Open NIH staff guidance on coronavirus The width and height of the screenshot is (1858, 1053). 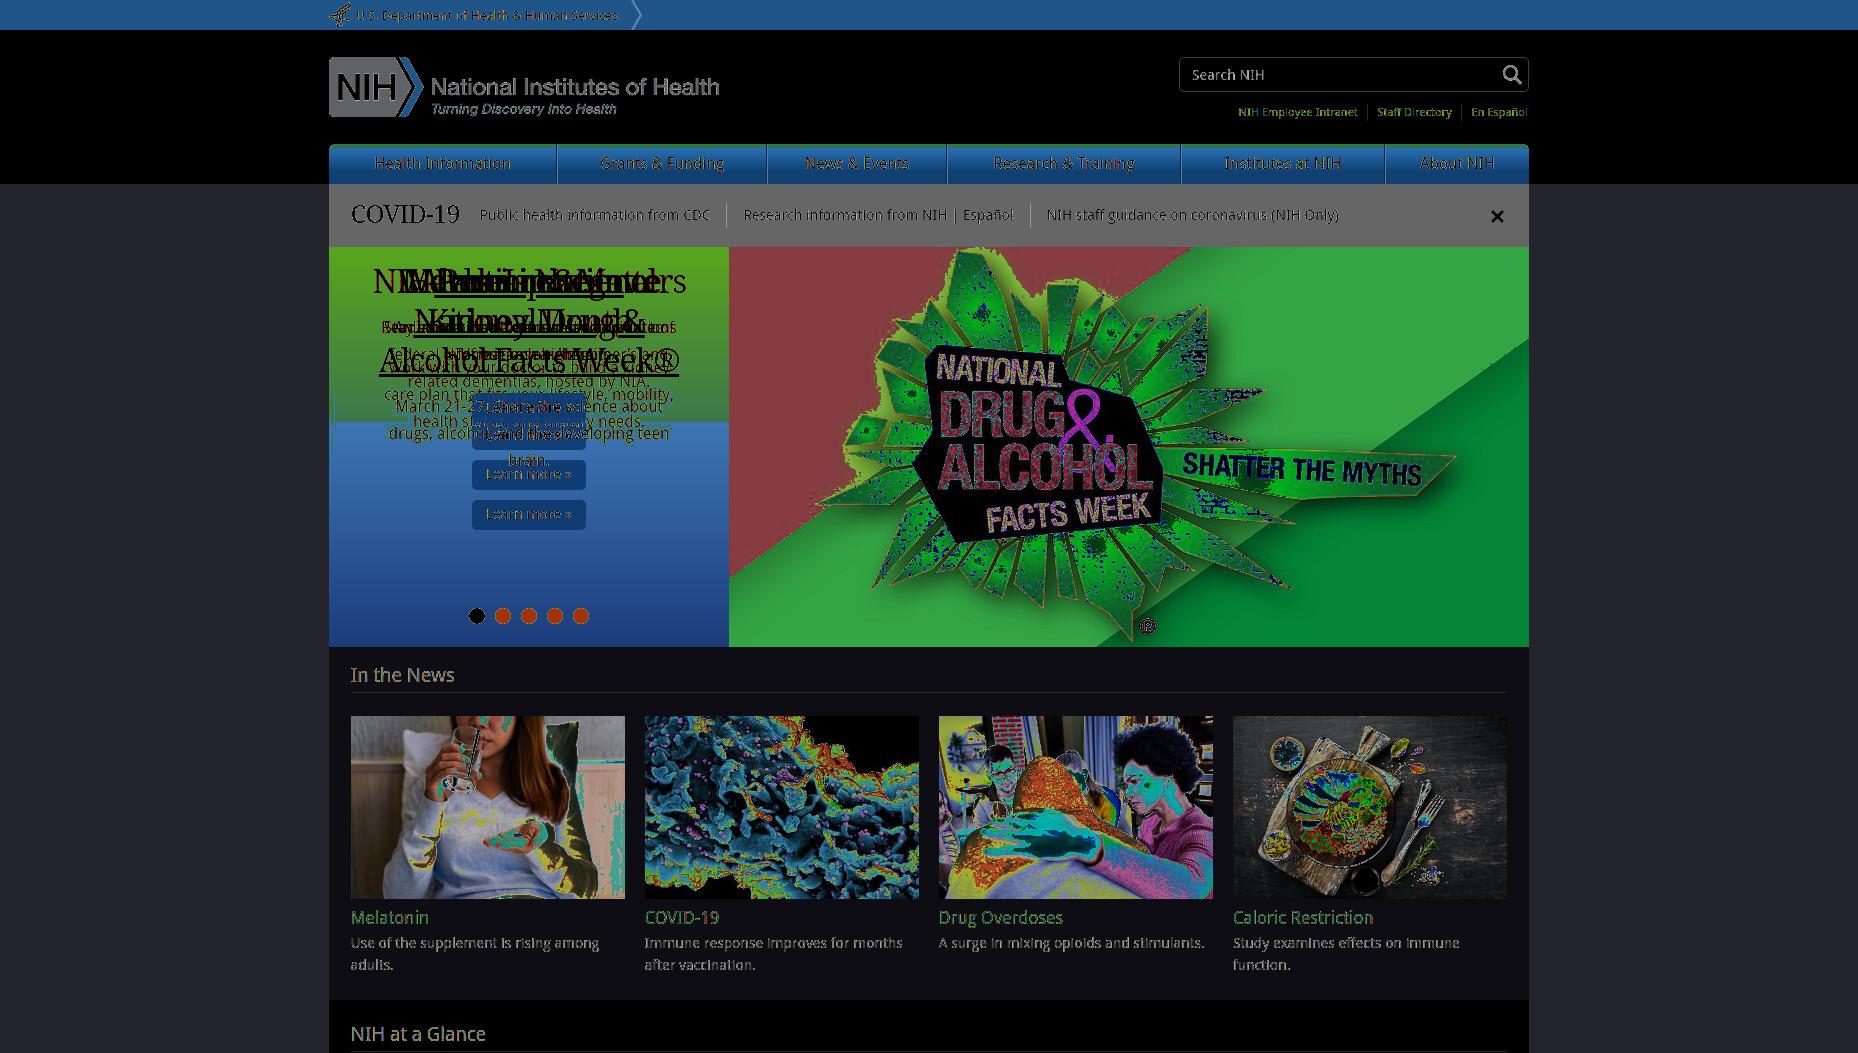click(1192, 215)
